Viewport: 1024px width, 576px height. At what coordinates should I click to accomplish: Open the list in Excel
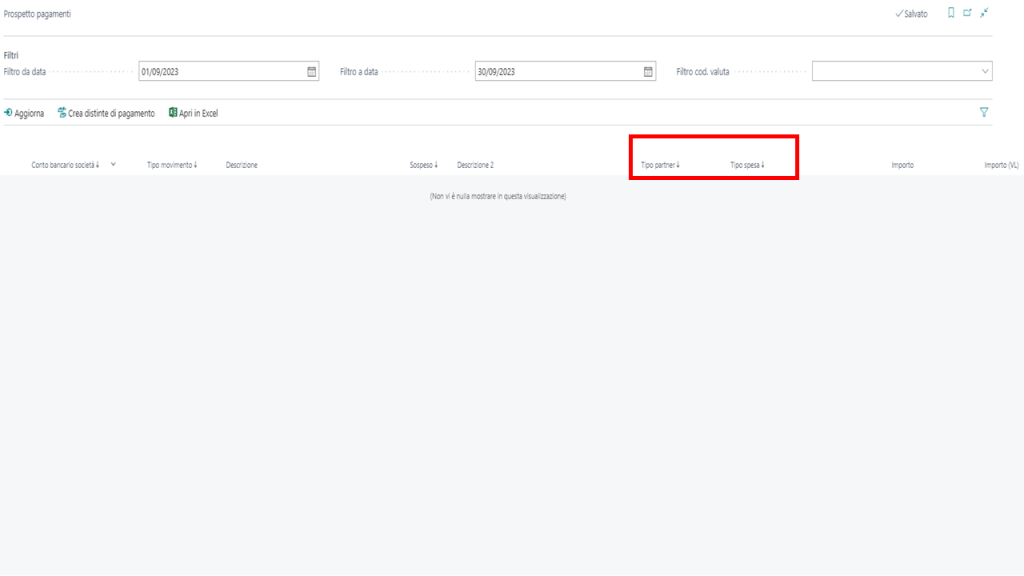(x=193, y=113)
